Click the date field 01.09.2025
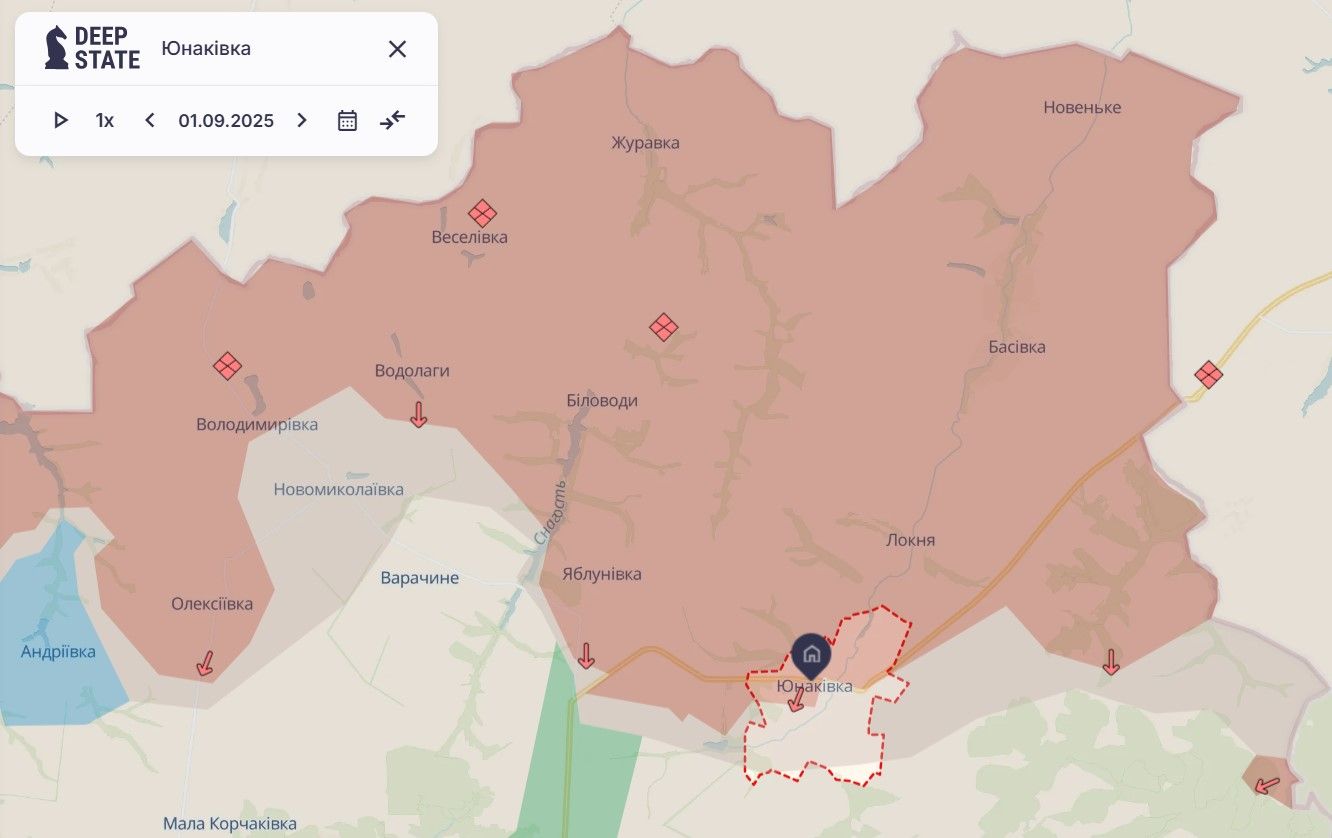Screen dimensions: 1332x838 click(226, 121)
